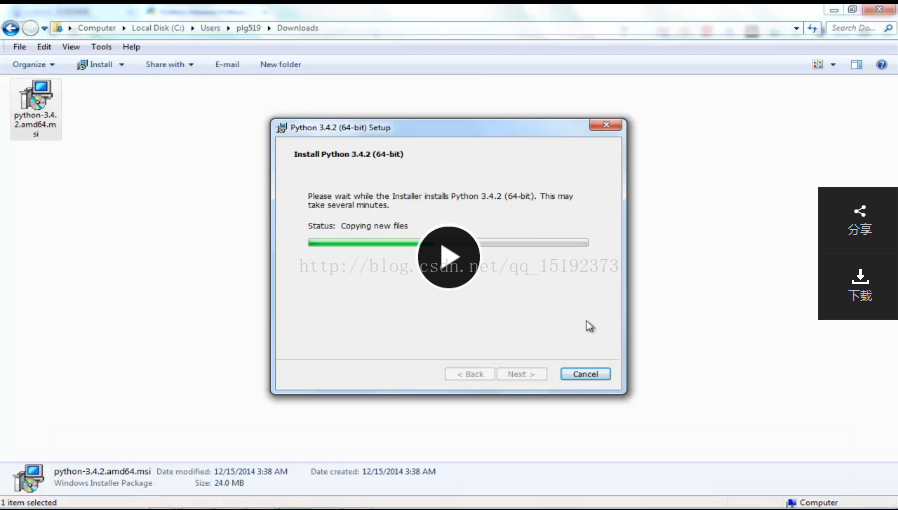Refresh the folder view
The image size is (898, 510).
point(813,28)
